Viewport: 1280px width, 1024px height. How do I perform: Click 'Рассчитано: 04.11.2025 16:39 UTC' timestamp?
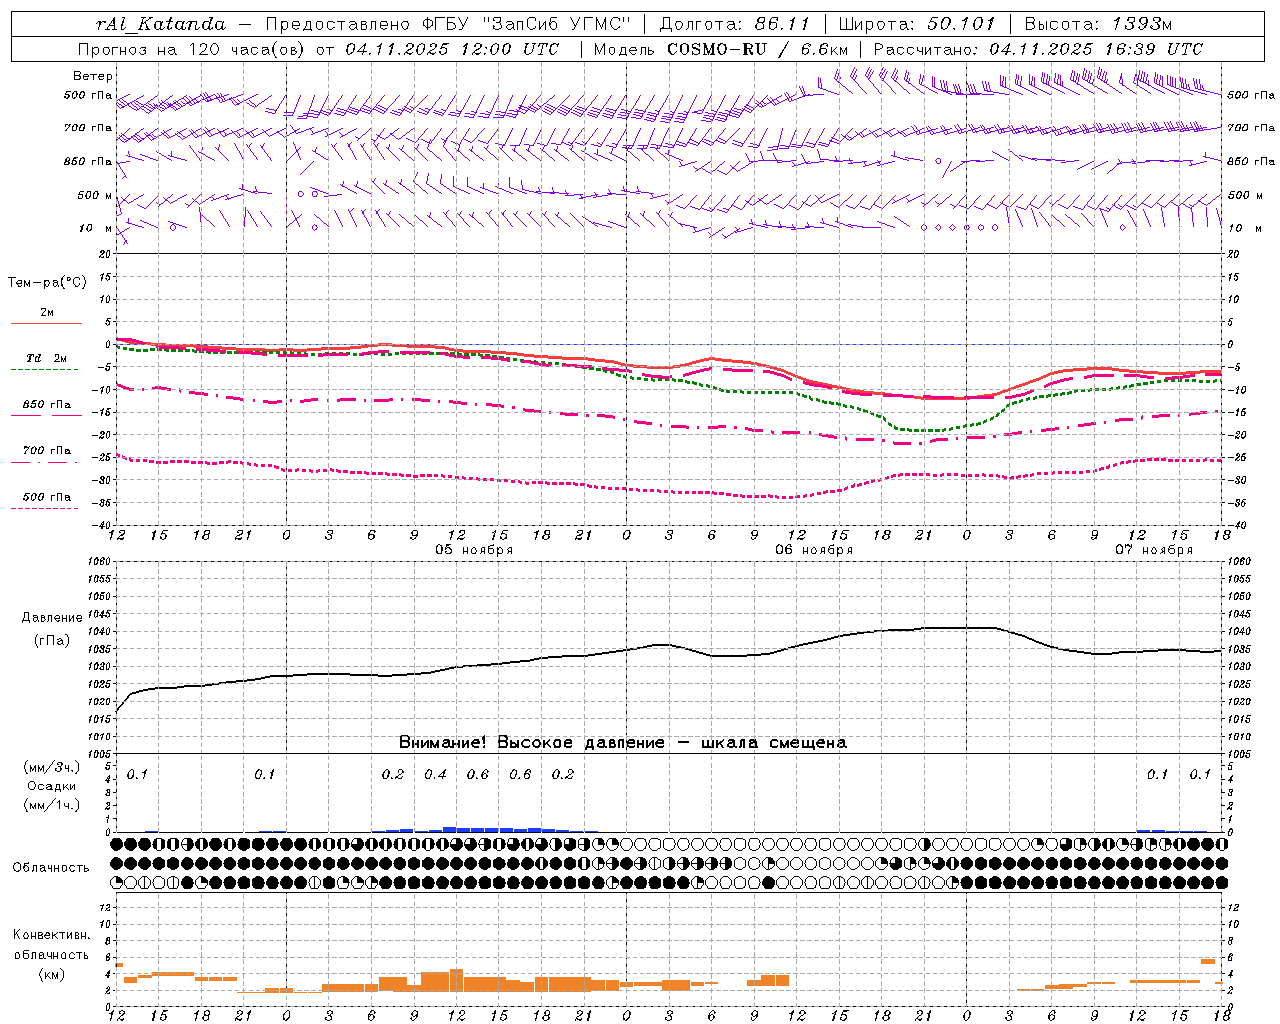1038,49
